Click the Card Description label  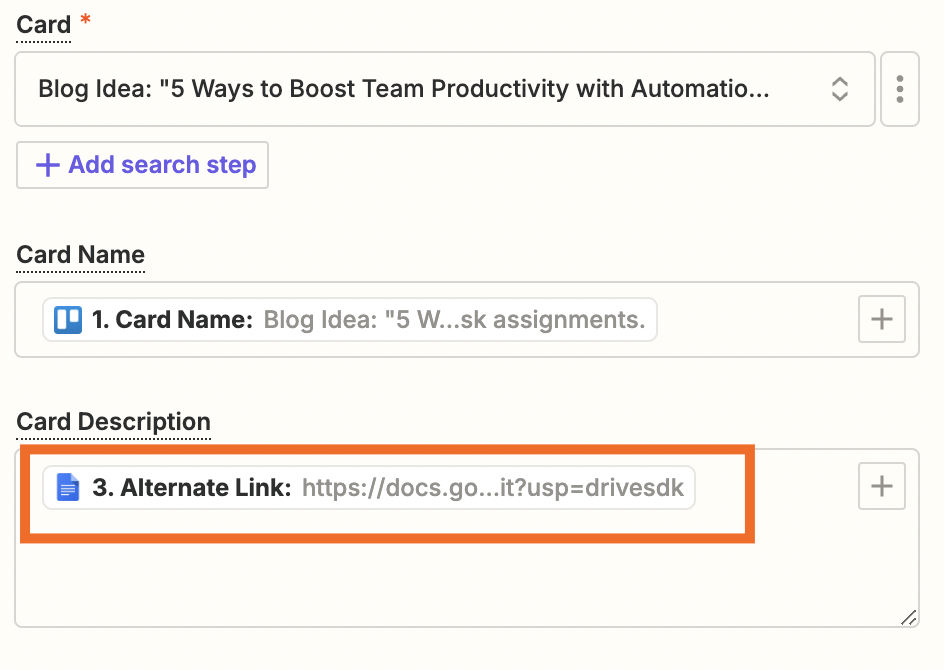[113, 422]
